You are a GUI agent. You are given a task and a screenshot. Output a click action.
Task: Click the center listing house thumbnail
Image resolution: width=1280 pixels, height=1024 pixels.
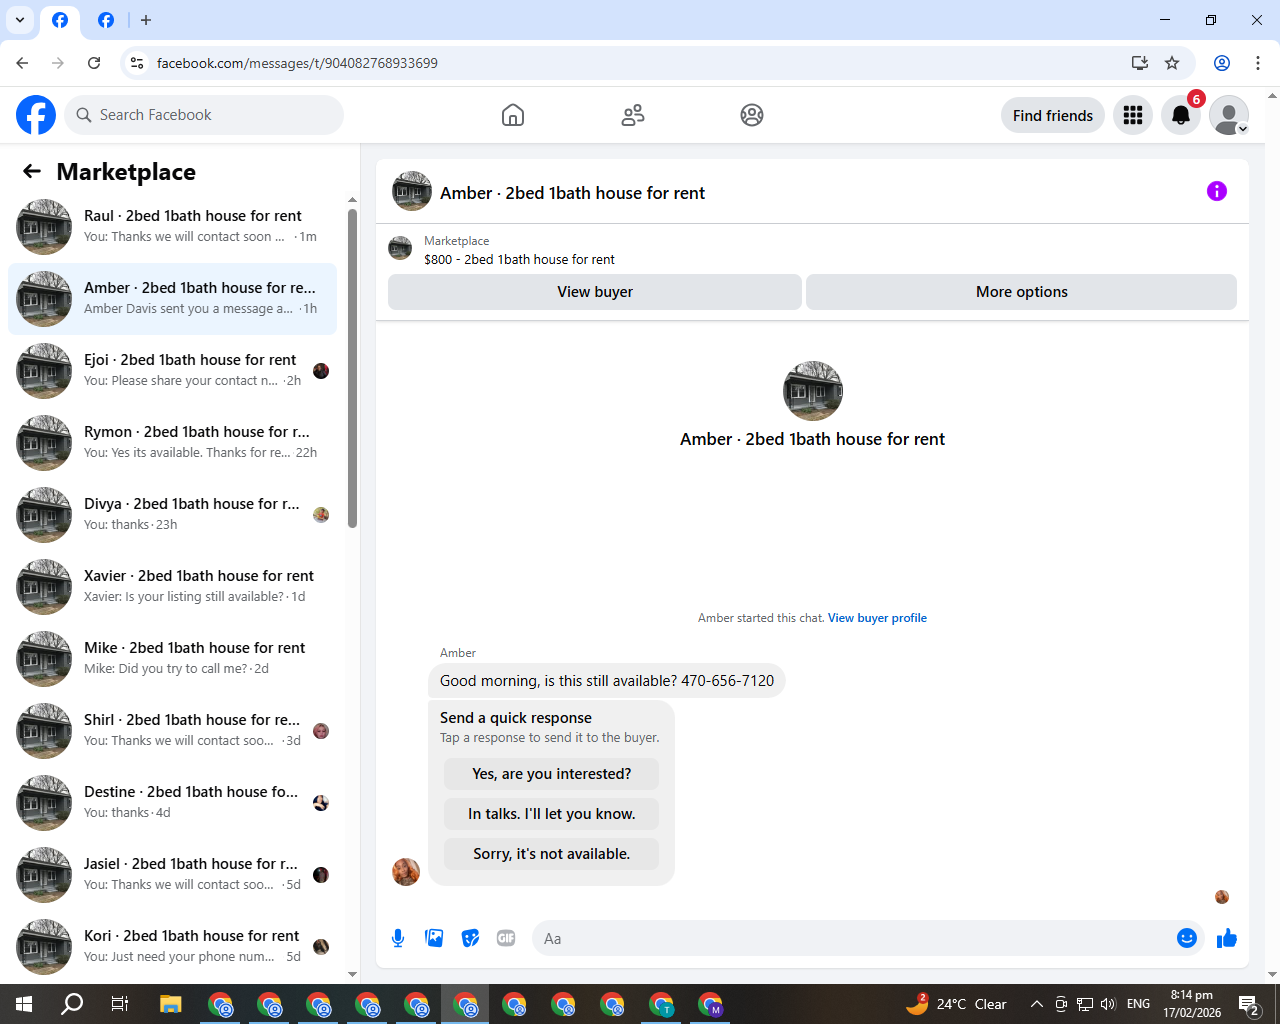[813, 391]
